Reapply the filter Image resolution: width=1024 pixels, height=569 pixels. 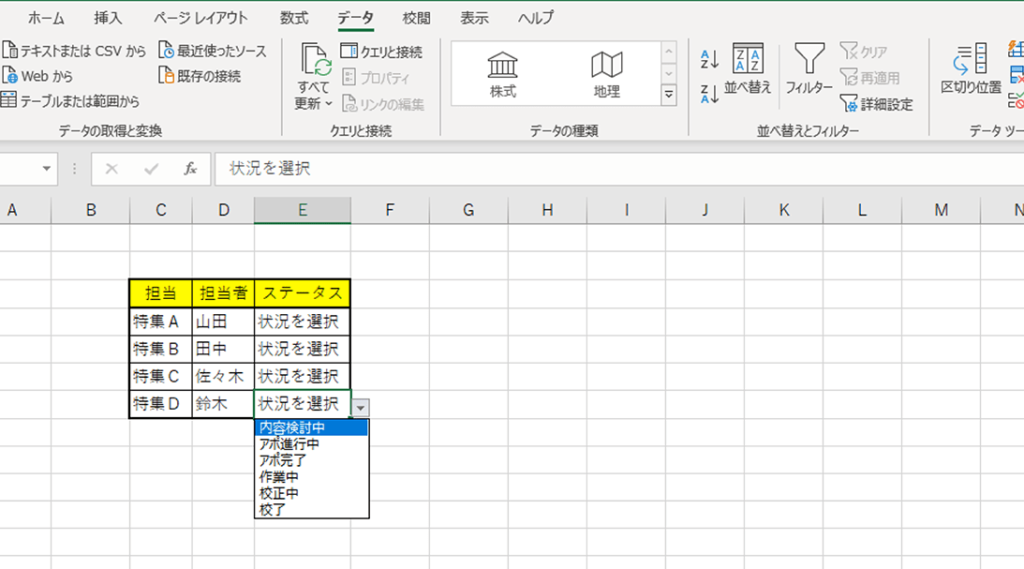[x=870, y=78]
